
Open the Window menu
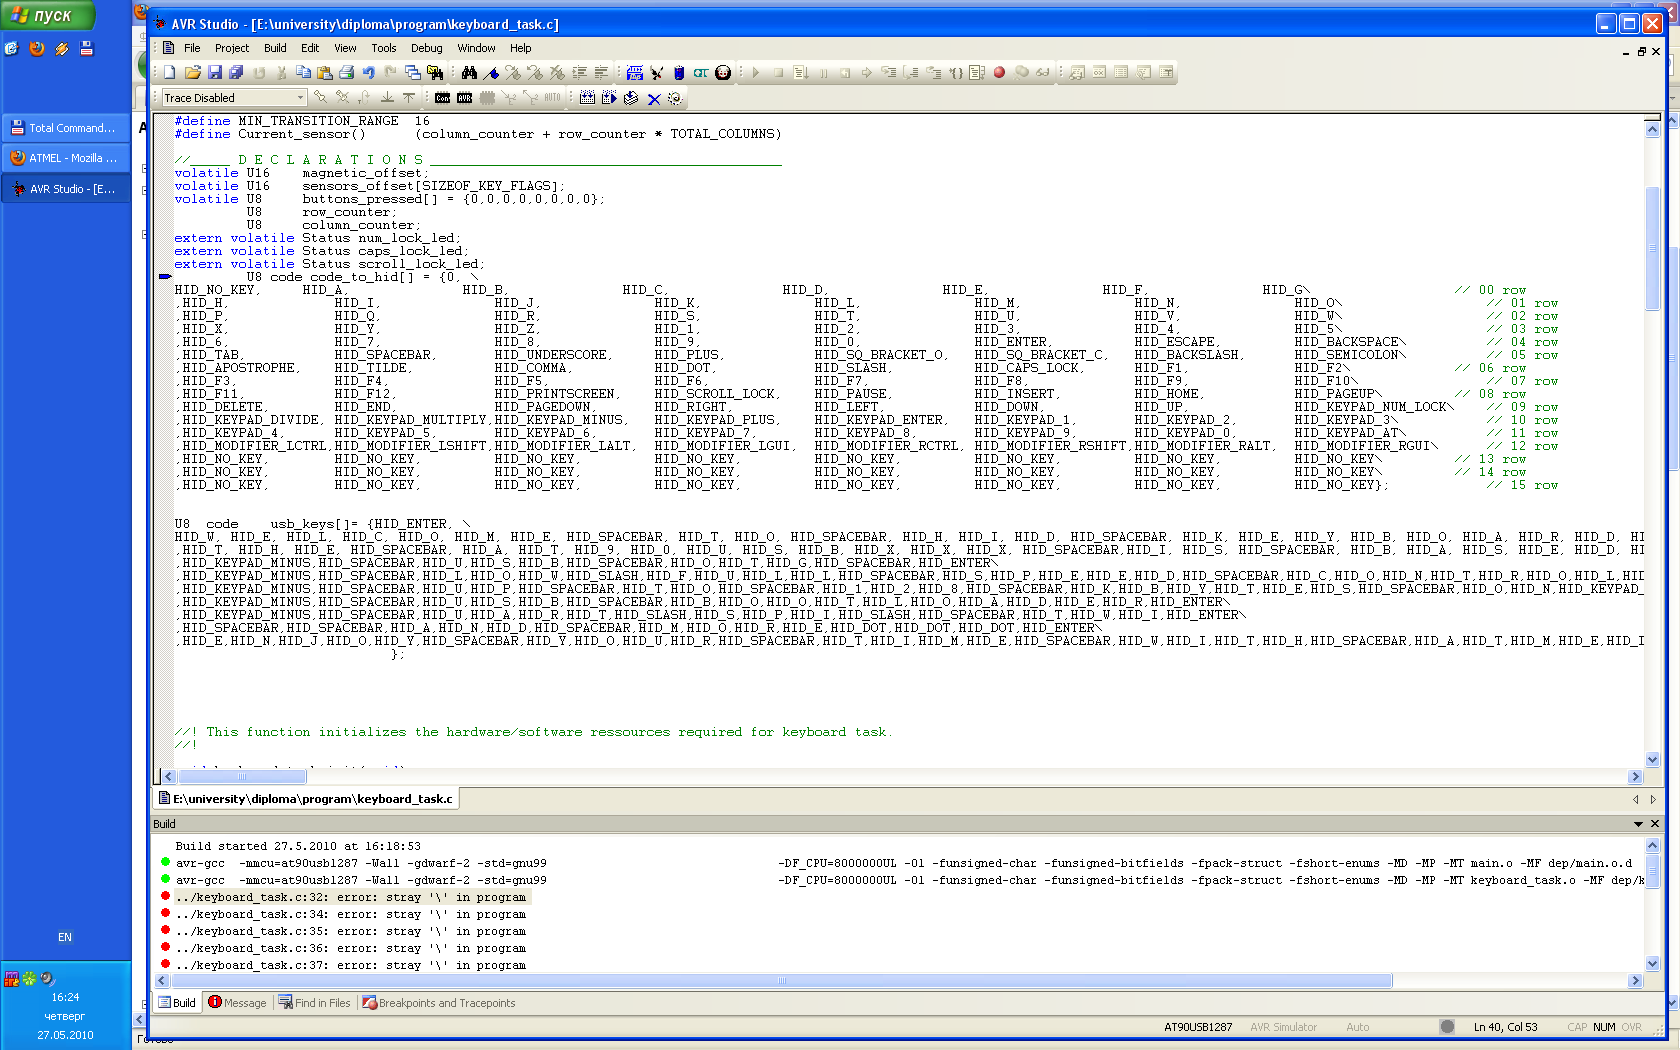coord(476,48)
